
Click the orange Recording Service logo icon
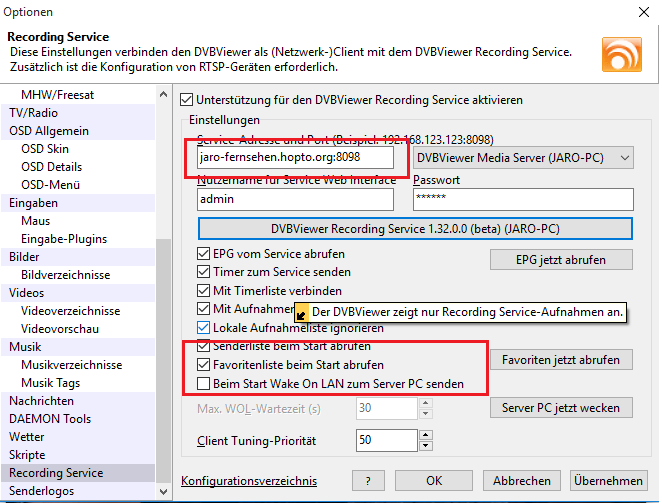621,54
